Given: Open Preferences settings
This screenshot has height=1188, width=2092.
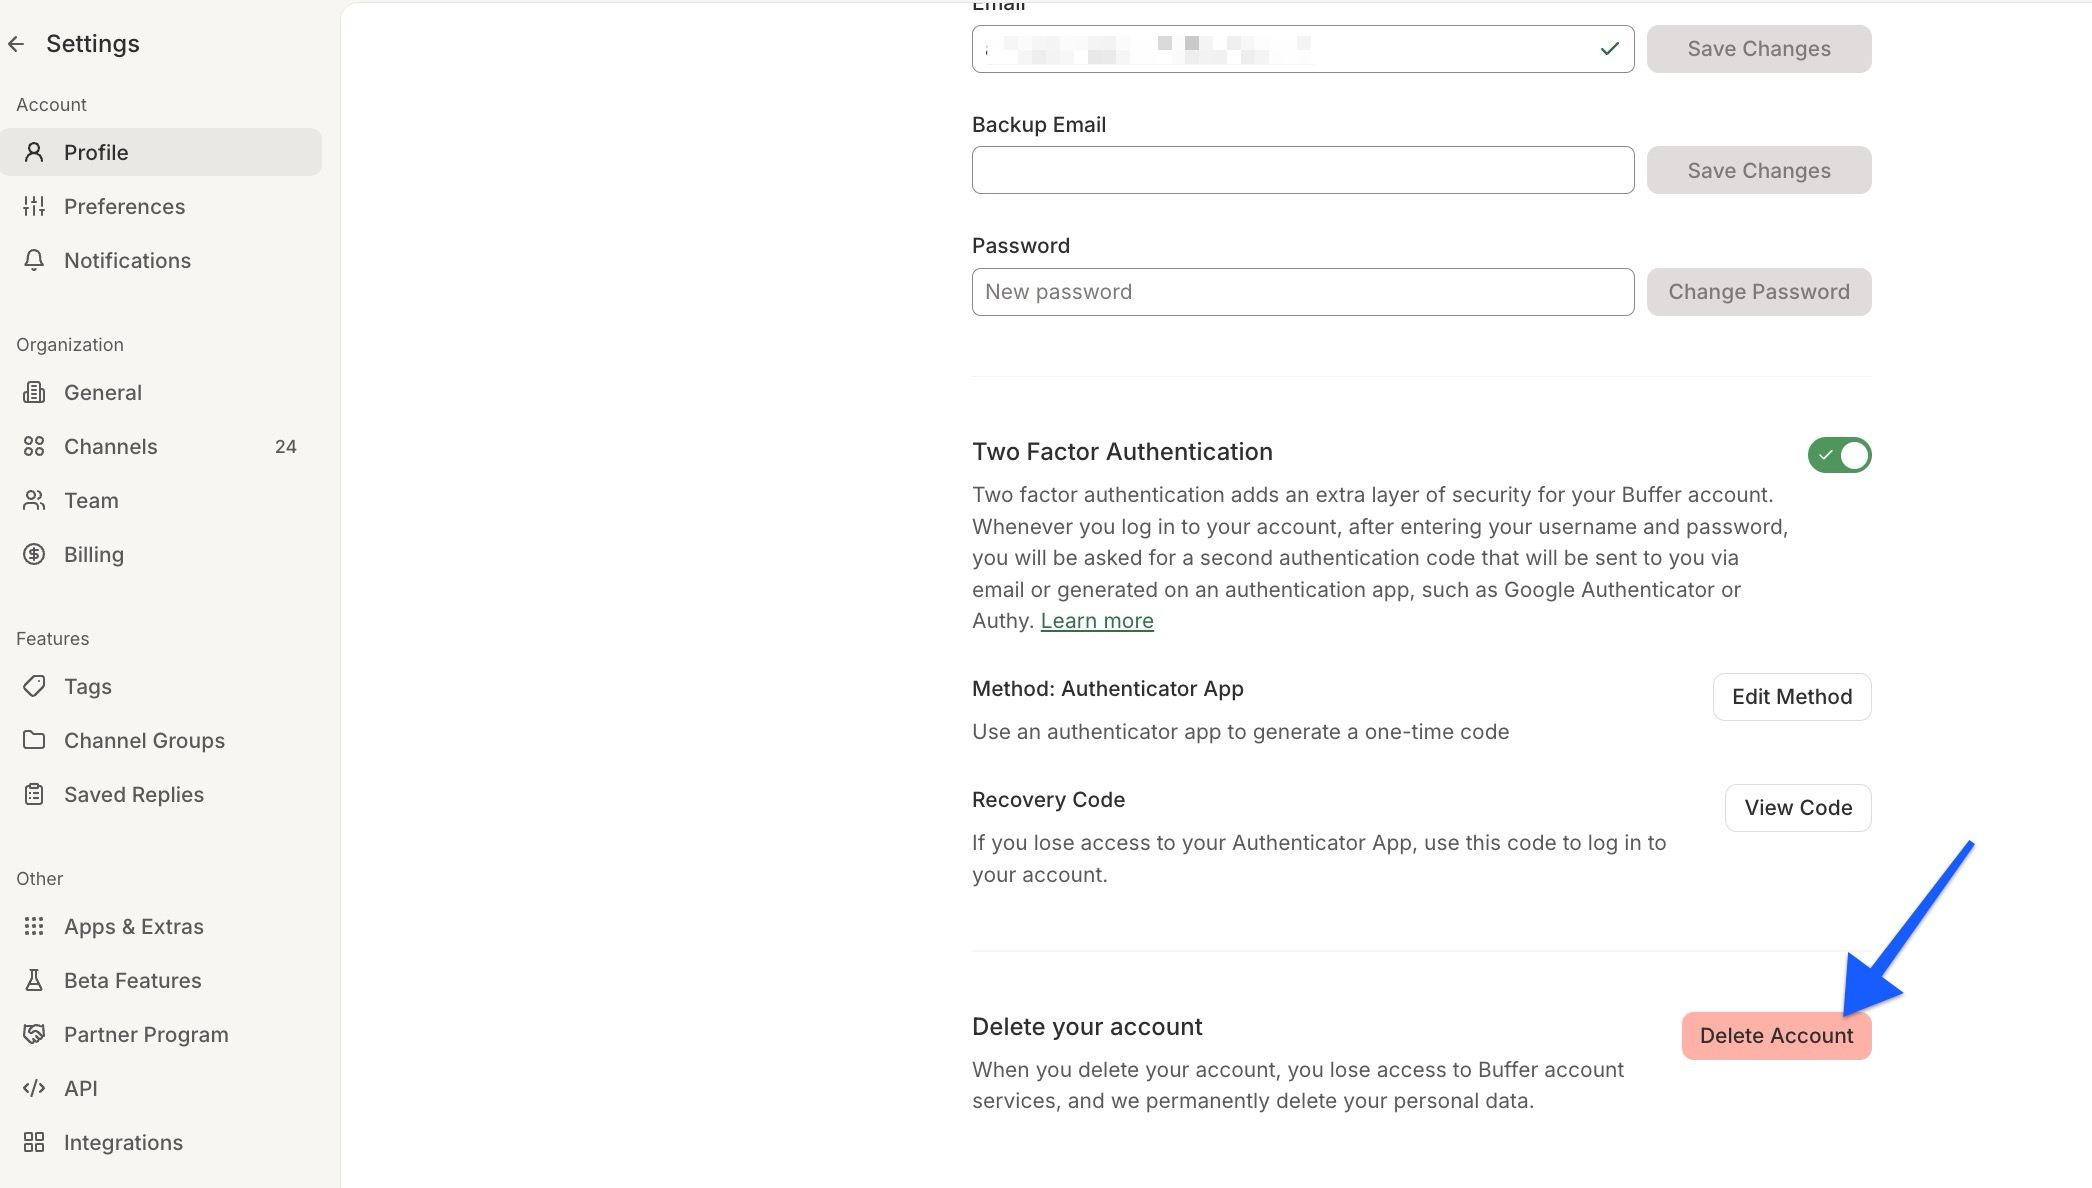Looking at the screenshot, I should coord(124,206).
